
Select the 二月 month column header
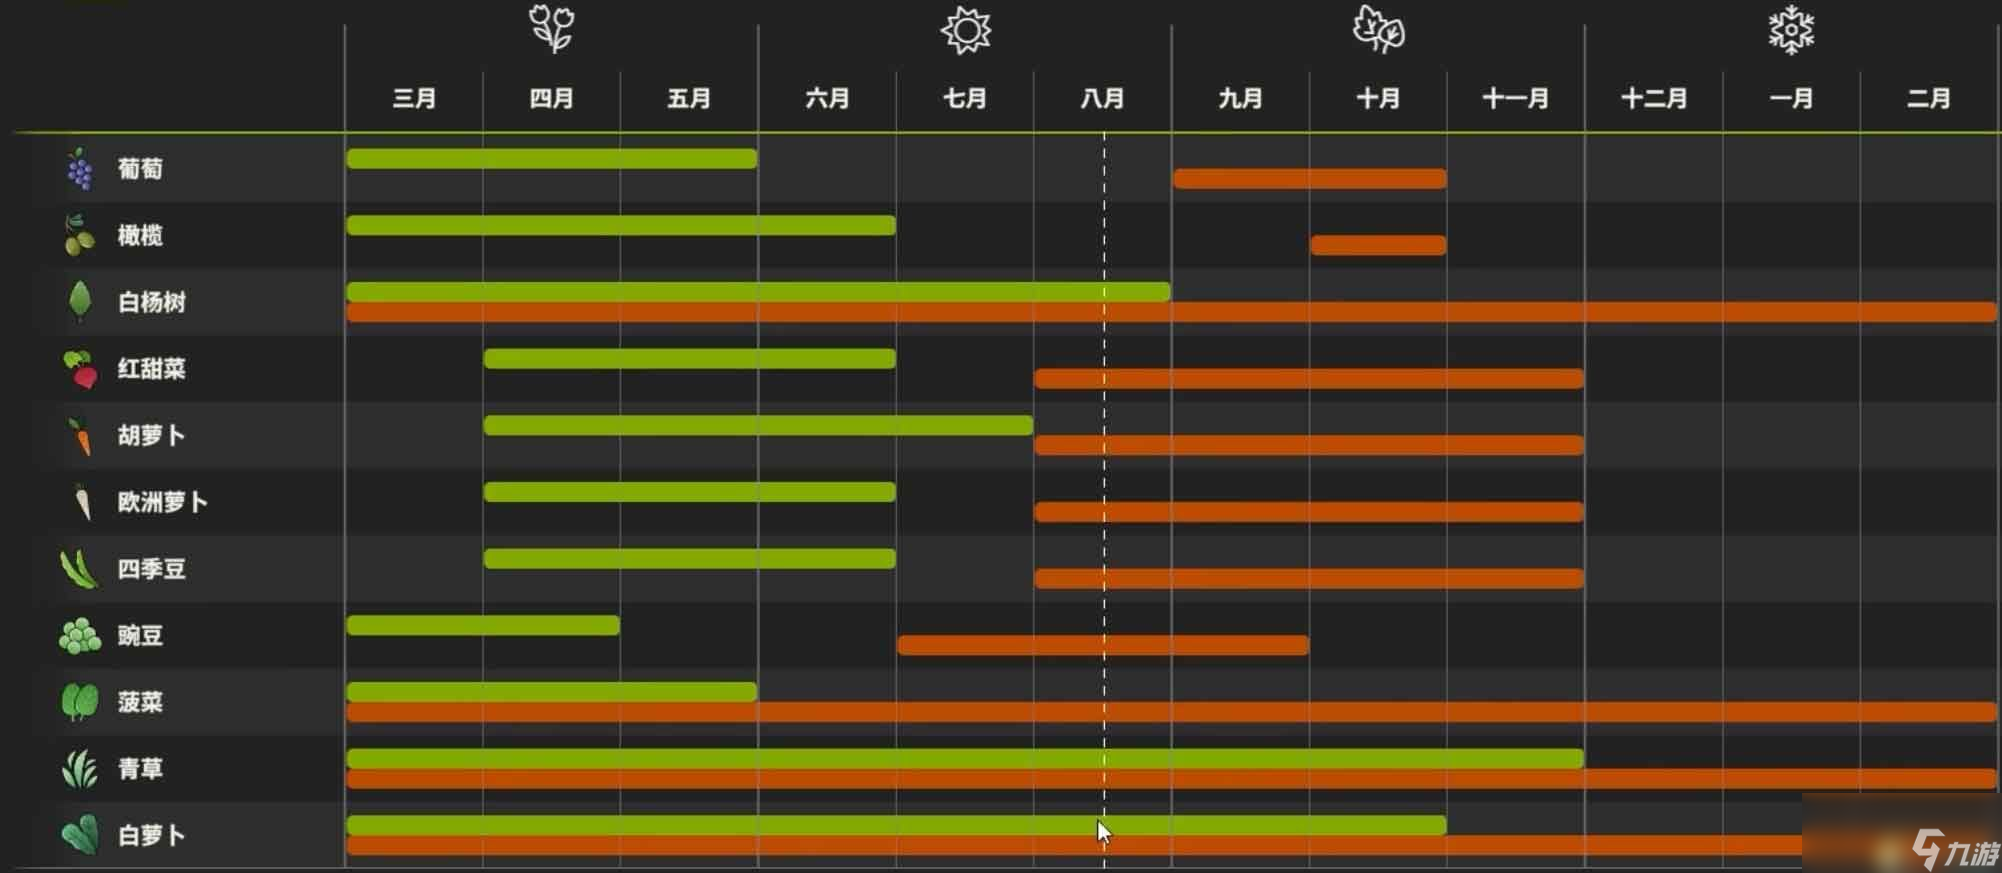[1929, 98]
